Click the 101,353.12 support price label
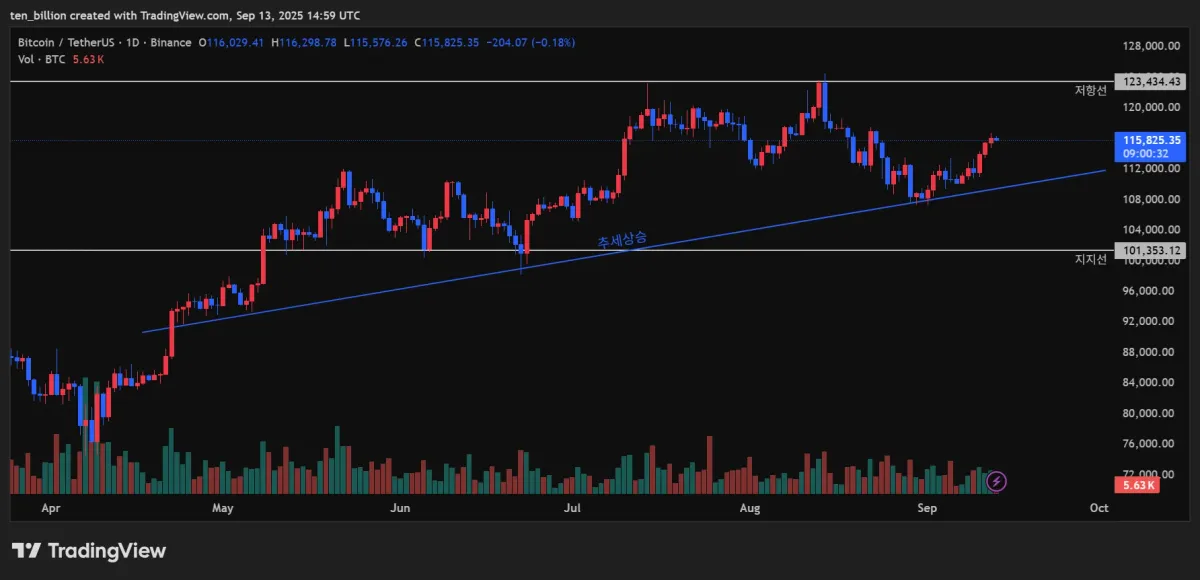The height and width of the screenshot is (580, 1200). coord(1150,251)
